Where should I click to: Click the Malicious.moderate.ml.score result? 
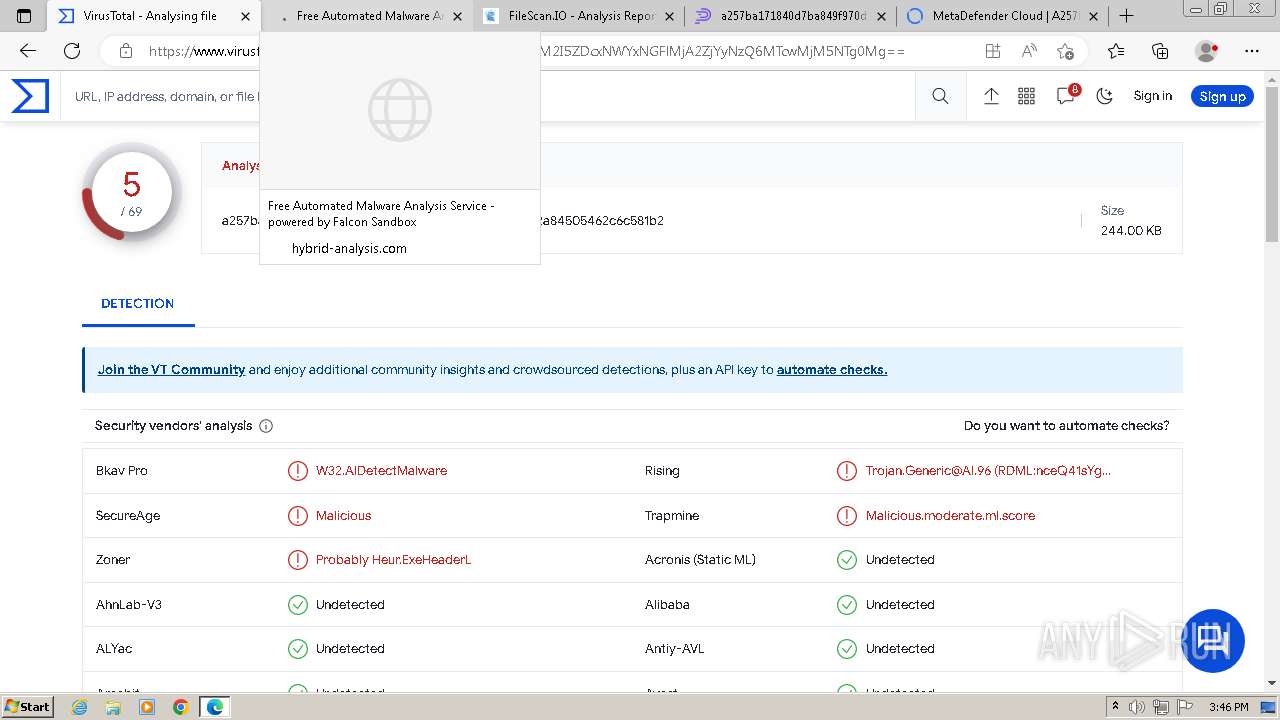[x=950, y=515]
